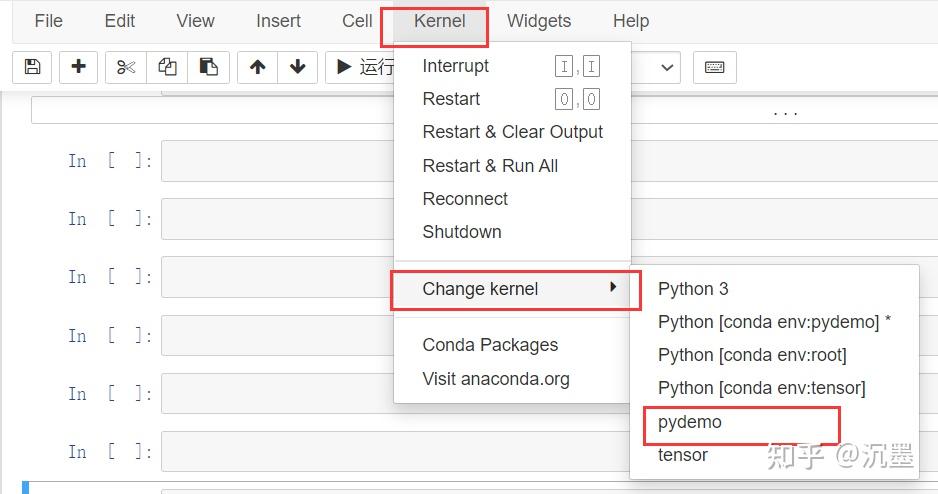The height and width of the screenshot is (494, 938).
Task: Open the Kernel menu
Action: pyautogui.click(x=439, y=21)
